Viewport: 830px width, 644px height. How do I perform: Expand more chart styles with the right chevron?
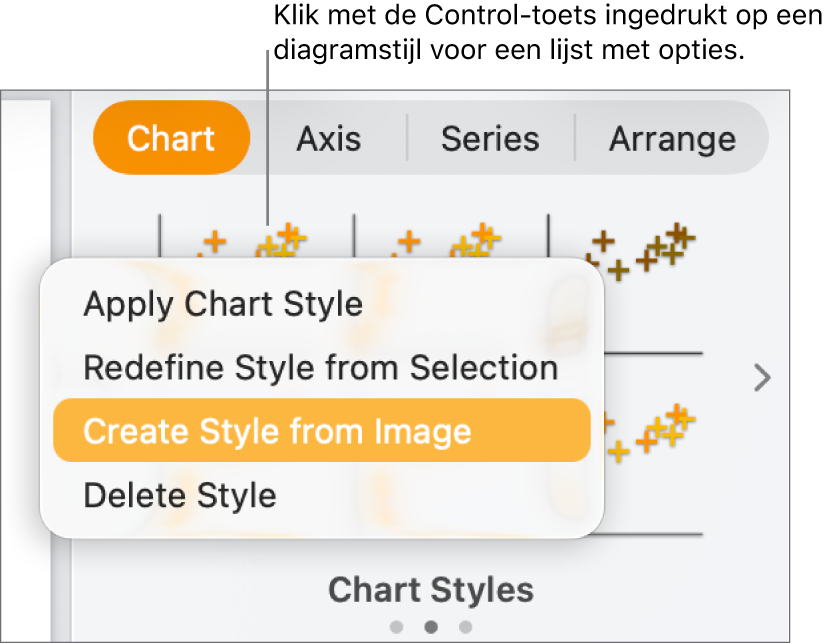761,379
